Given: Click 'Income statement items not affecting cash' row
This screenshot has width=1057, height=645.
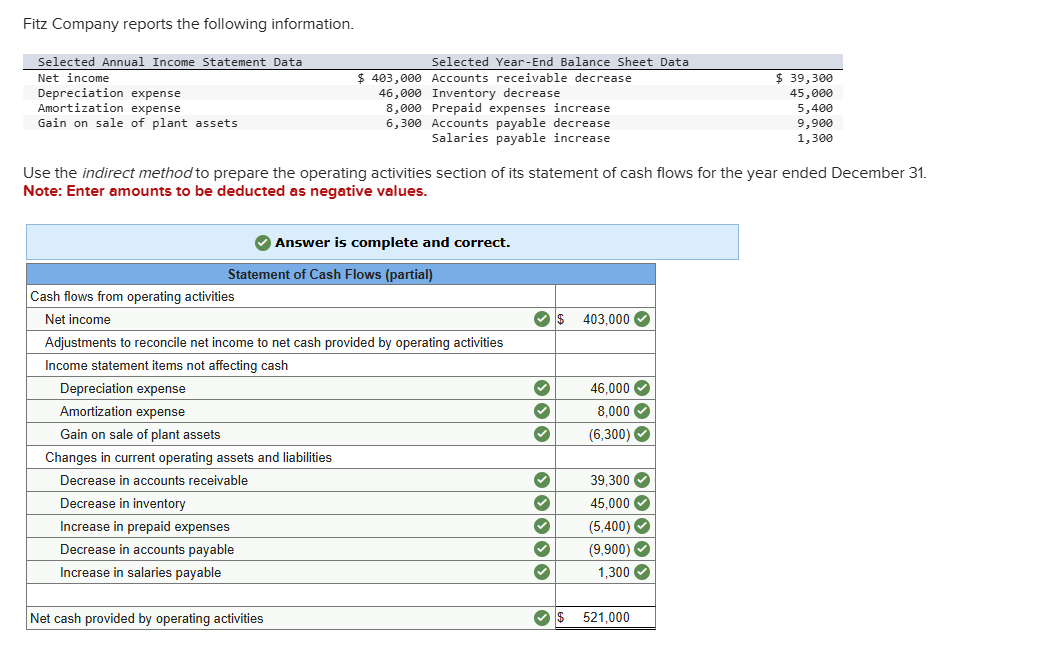Looking at the screenshot, I should (x=167, y=365).
